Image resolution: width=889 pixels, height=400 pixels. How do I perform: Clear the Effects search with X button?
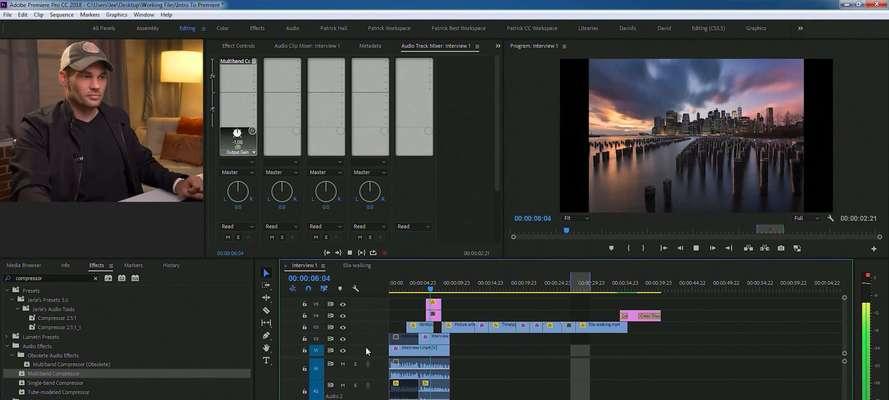click(95, 278)
